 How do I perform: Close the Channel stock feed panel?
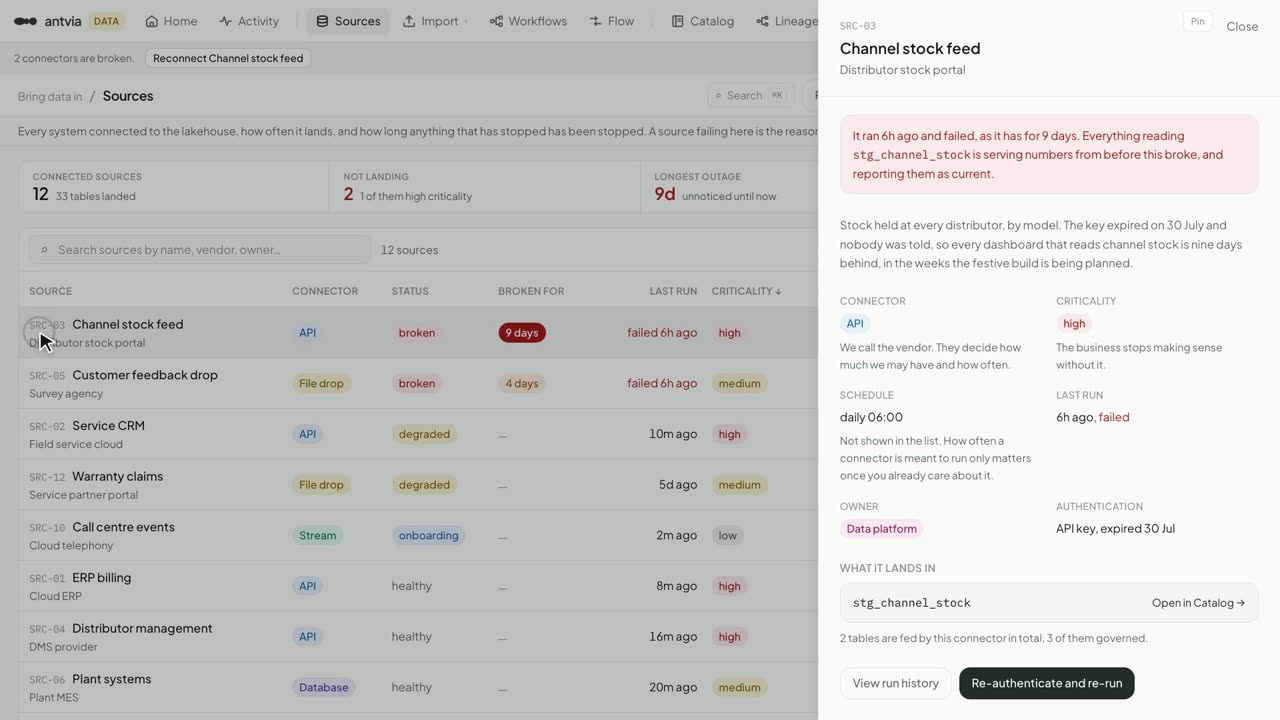1242,26
